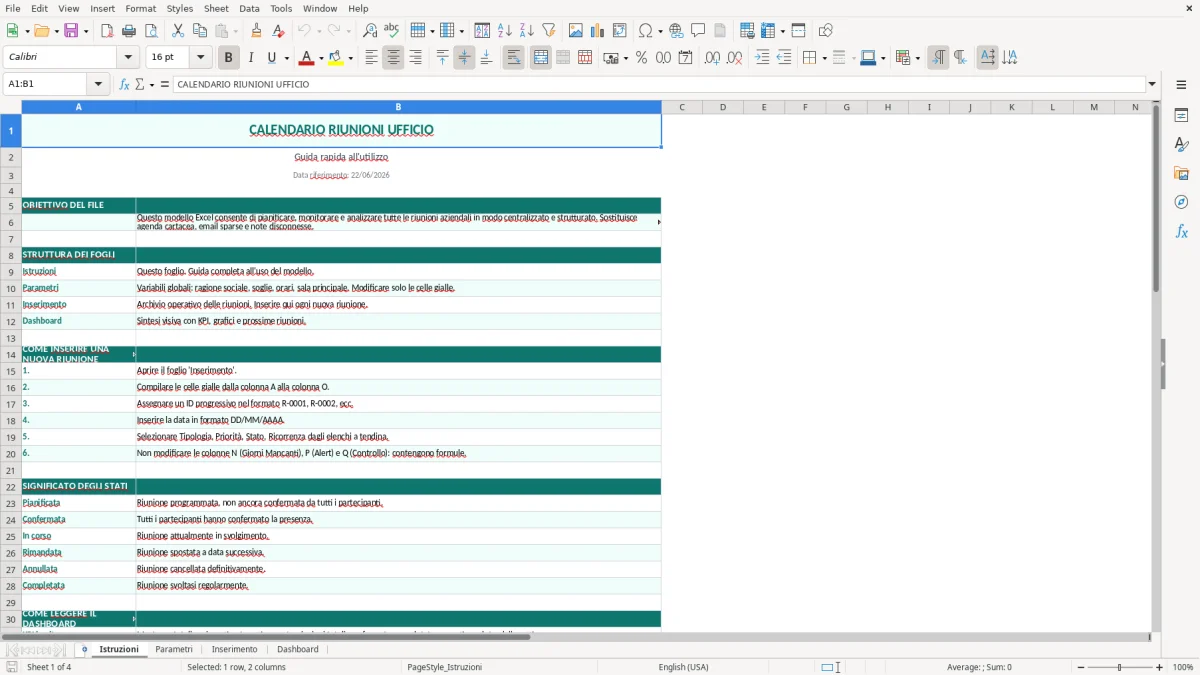Click zoom out minus button
The height and width of the screenshot is (675, 1200).
(1080, 667)
